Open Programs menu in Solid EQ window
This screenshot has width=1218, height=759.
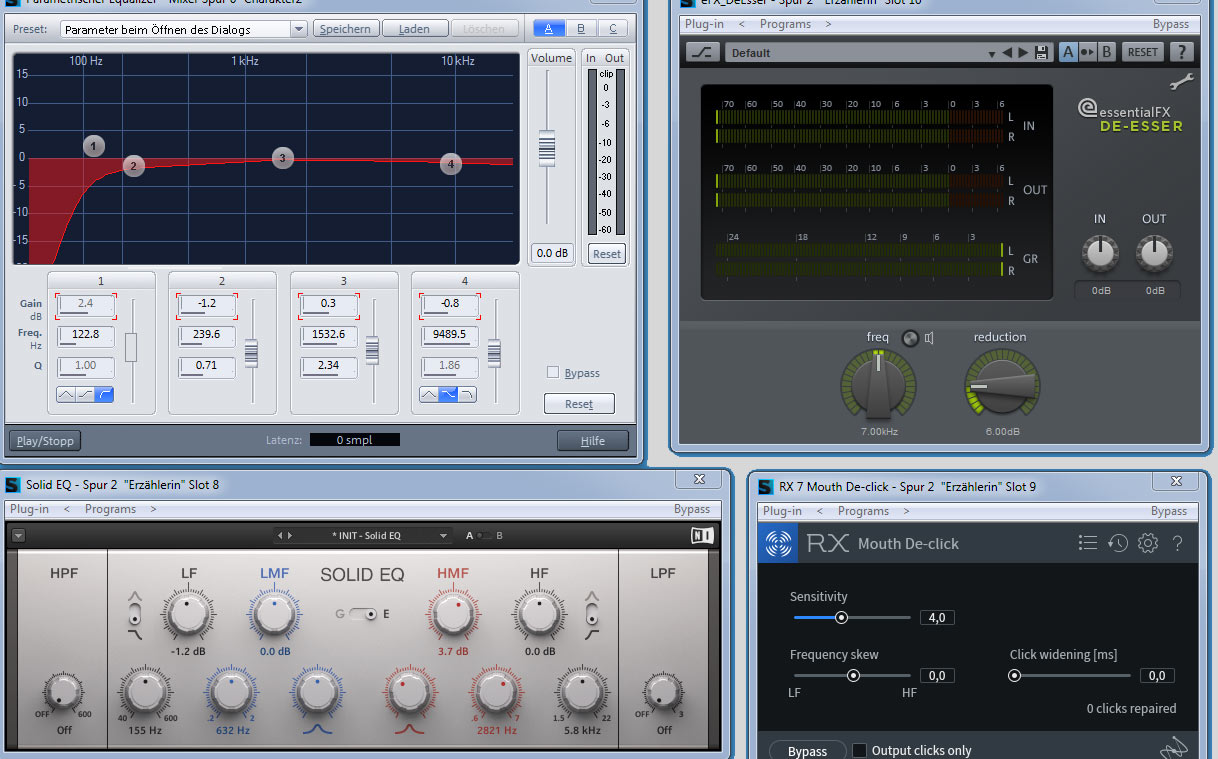tap(111, 509)
